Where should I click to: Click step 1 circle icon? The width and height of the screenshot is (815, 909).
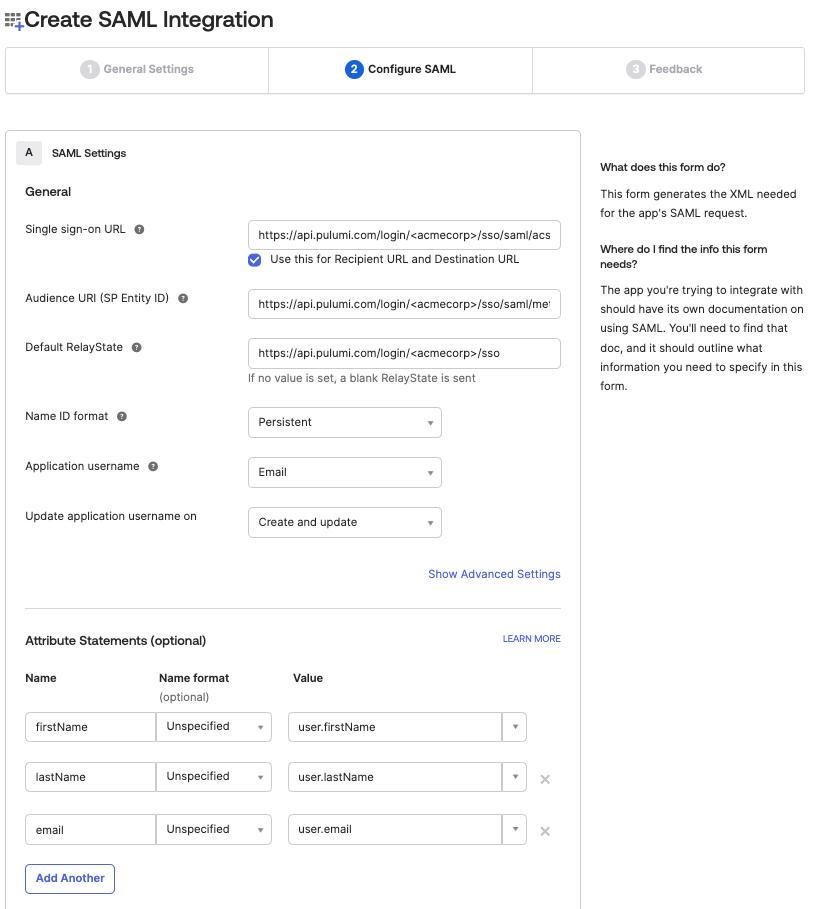89,70
